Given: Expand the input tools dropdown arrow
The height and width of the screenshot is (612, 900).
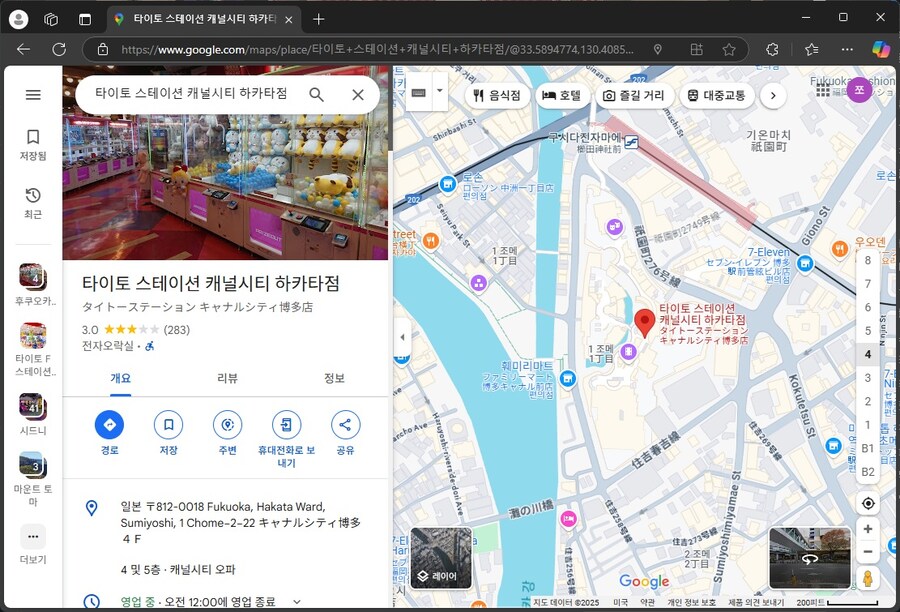Looking at the screenshot, I should click(x=440, y=91).
